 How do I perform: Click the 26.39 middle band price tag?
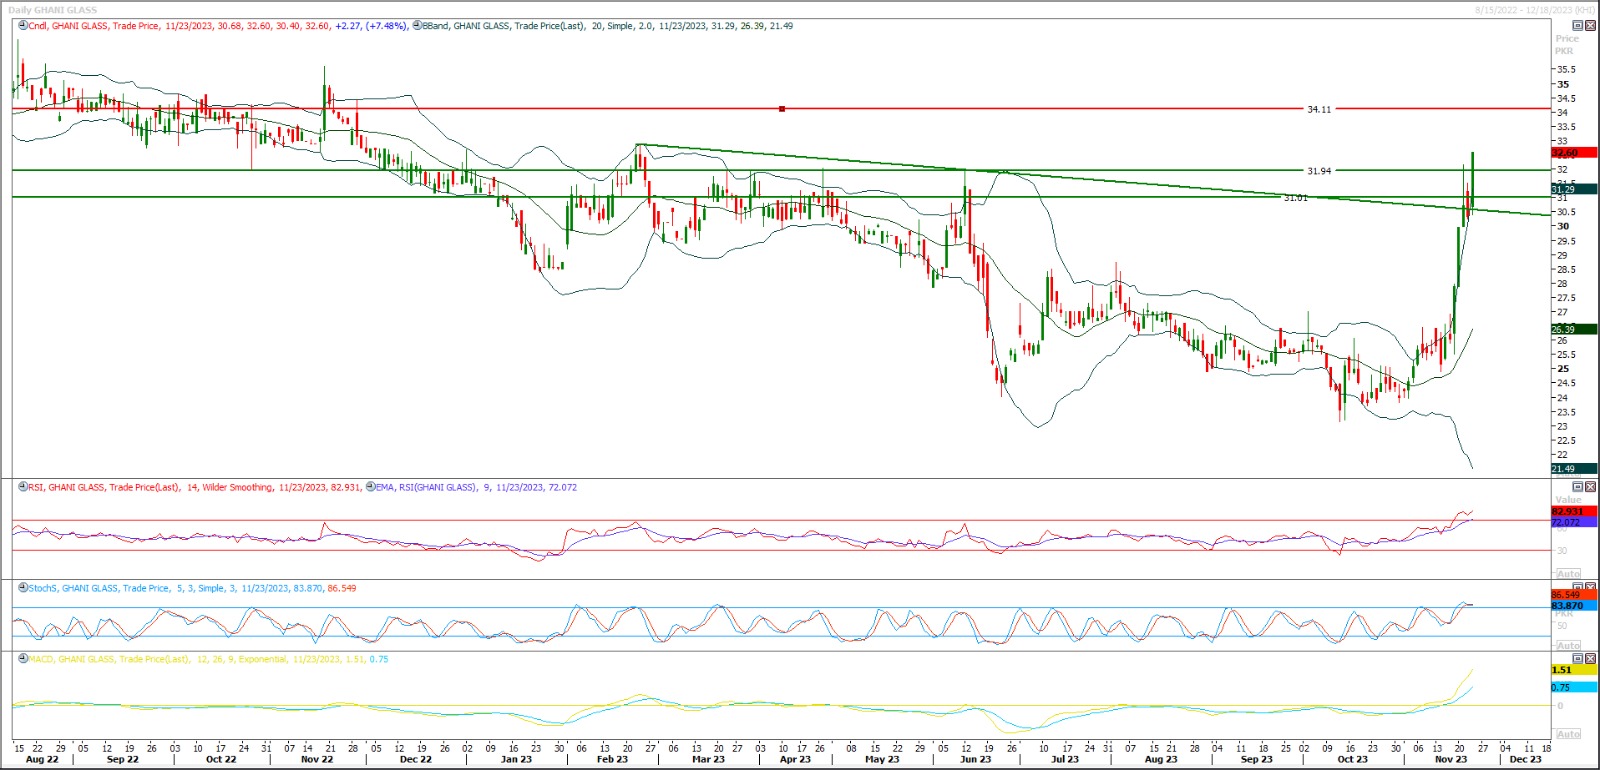[1574, 329]
